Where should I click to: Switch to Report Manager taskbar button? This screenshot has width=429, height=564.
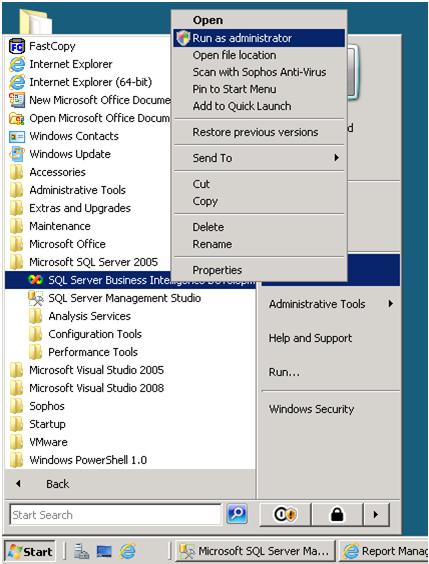pyautogui.click(x=384, y=551)
